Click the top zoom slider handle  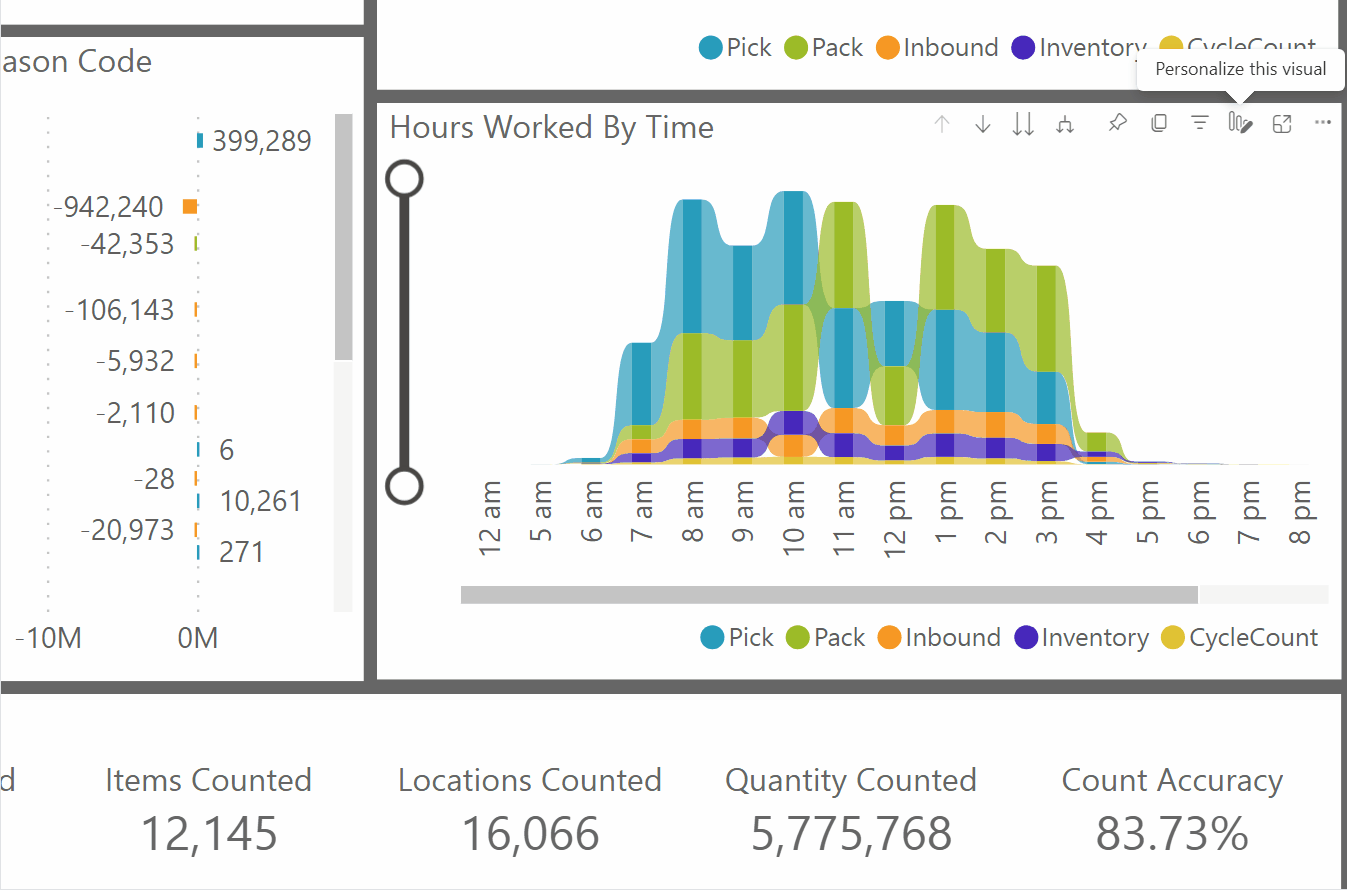(x=405, y=179)
